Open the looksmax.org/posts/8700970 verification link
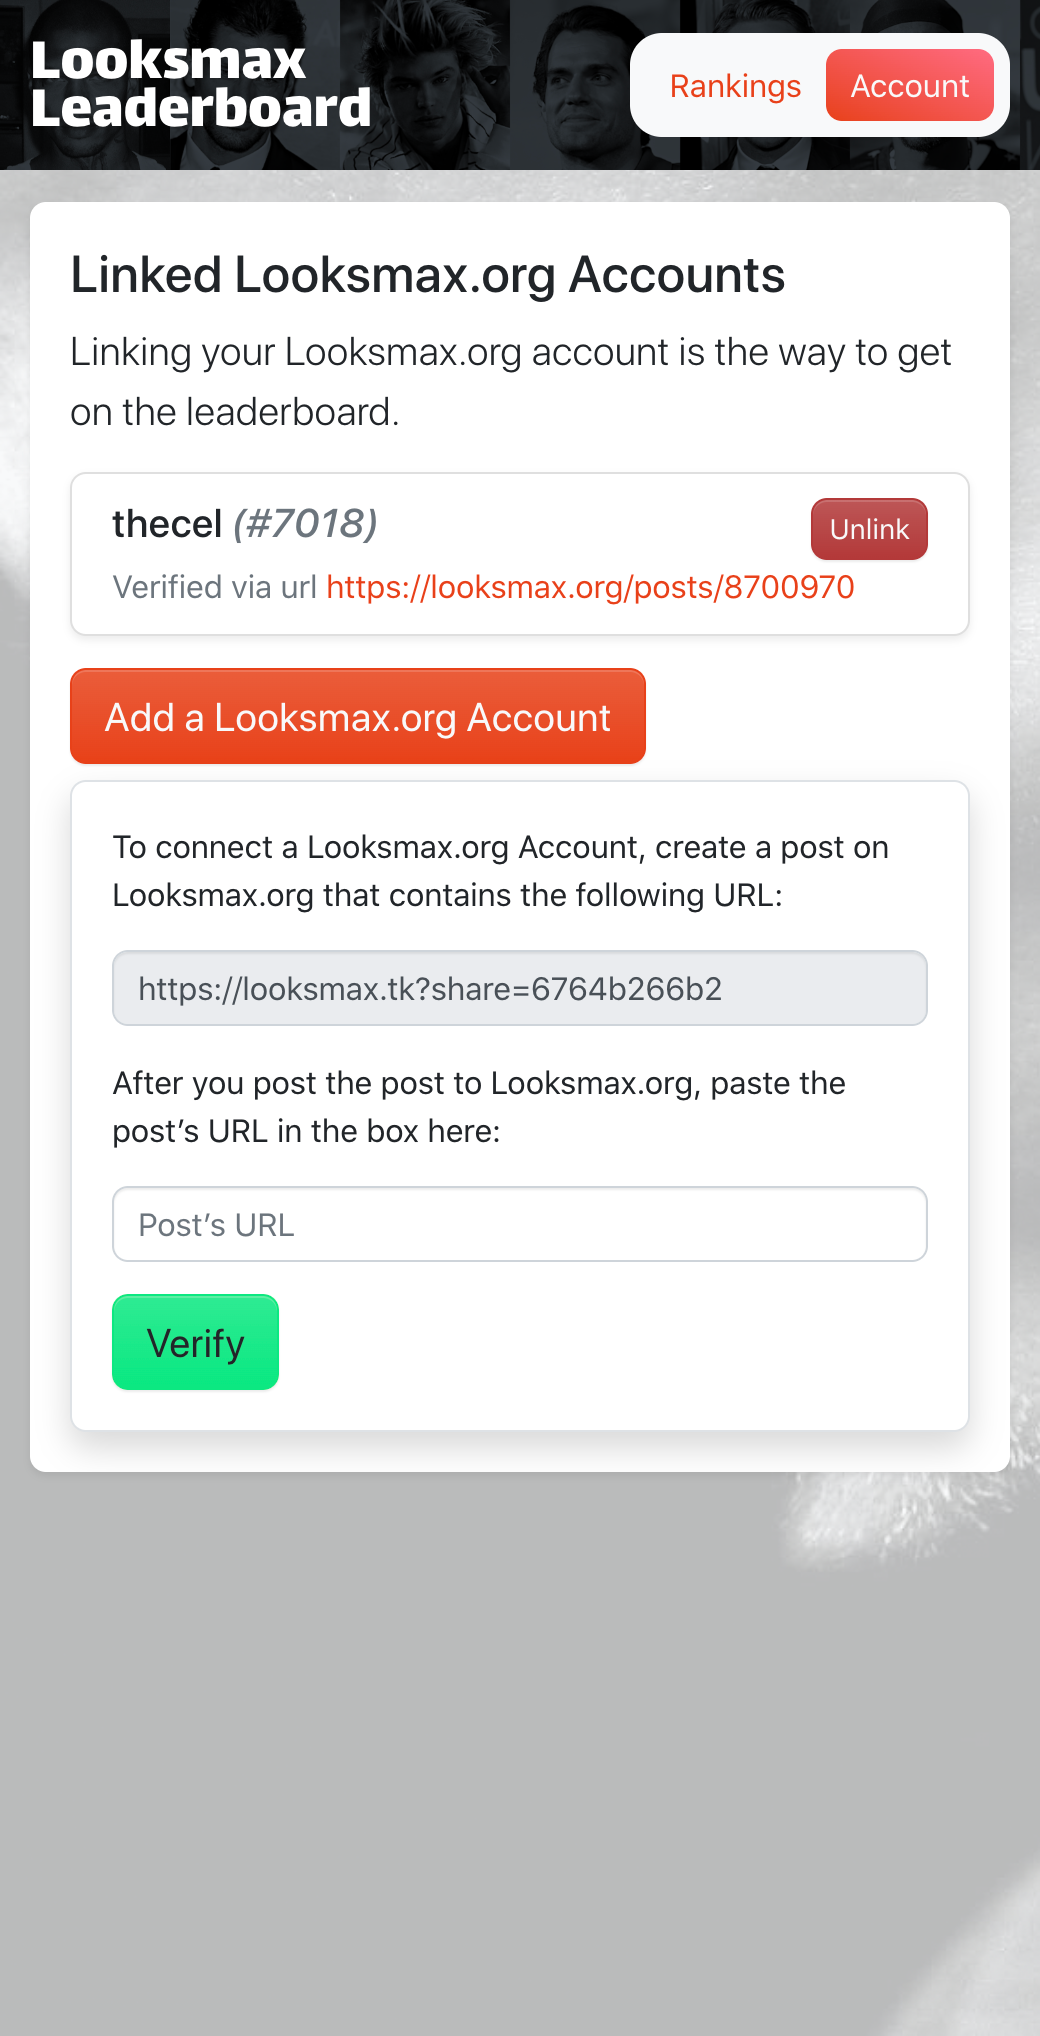 point(590,587)
